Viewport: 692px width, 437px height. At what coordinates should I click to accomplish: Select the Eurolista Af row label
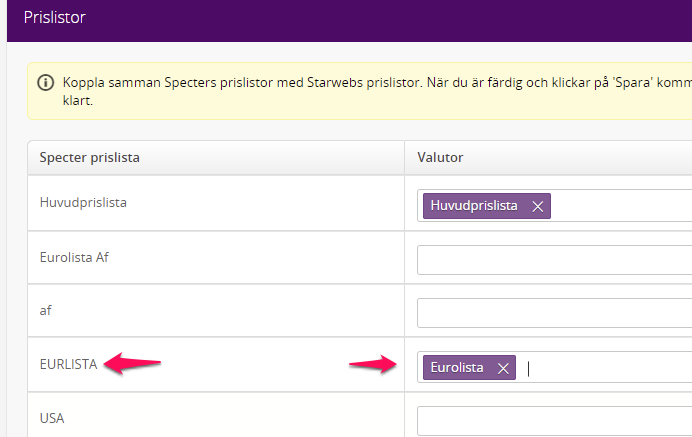(73, 256)
